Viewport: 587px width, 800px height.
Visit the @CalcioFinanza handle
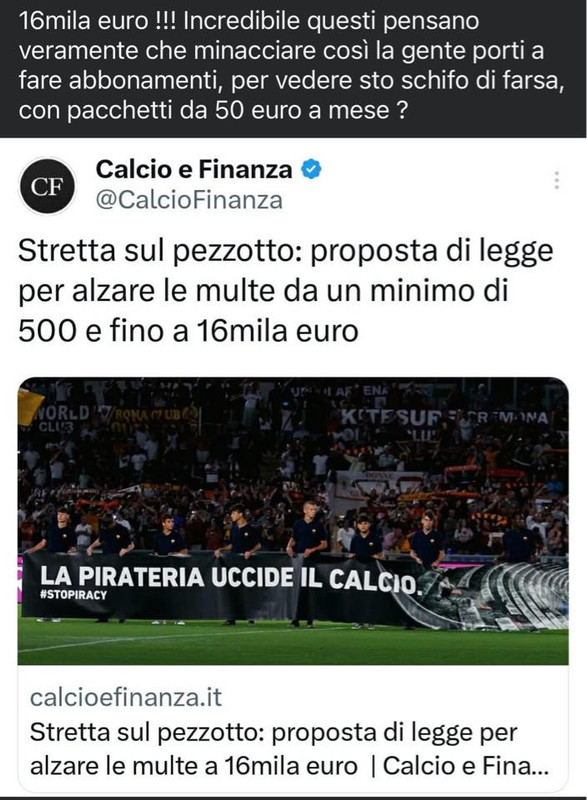coord(189,200)
